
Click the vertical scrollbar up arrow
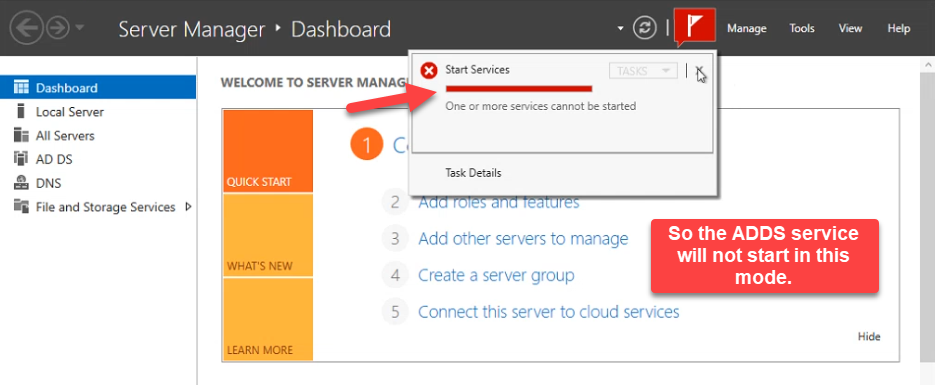pos(929,64)
